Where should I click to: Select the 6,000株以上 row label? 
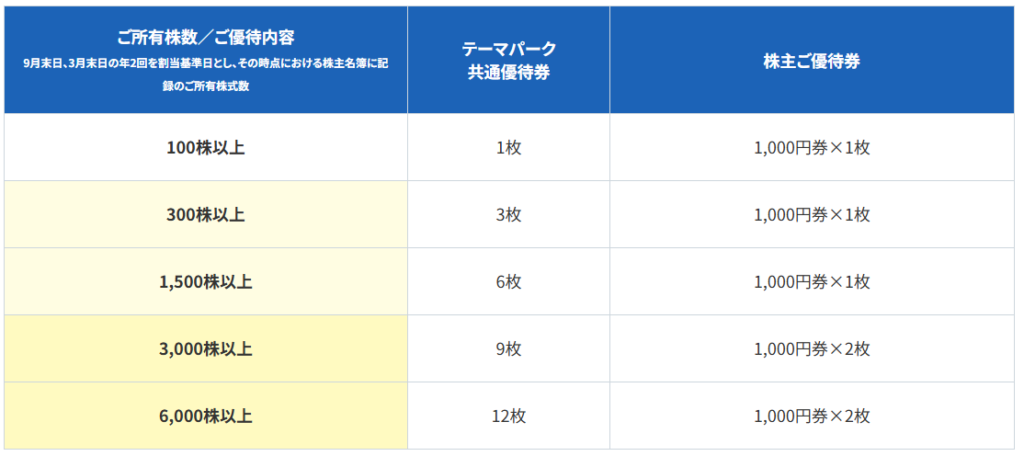point(205,416)
